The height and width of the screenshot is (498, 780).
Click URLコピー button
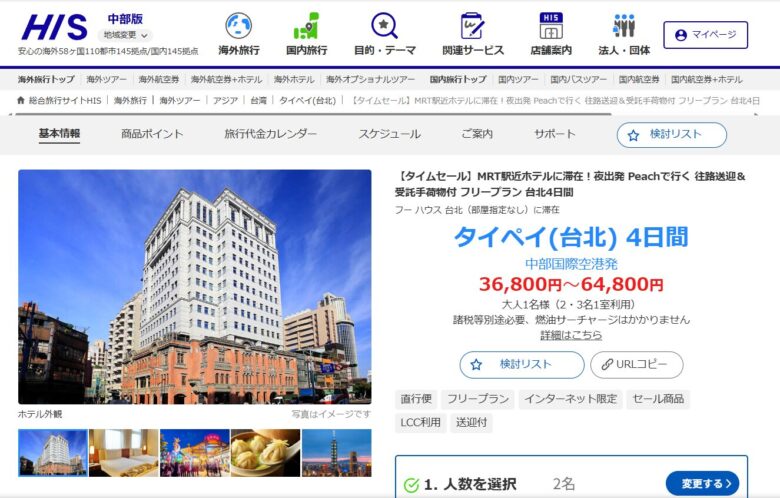(x=636, y=365)
